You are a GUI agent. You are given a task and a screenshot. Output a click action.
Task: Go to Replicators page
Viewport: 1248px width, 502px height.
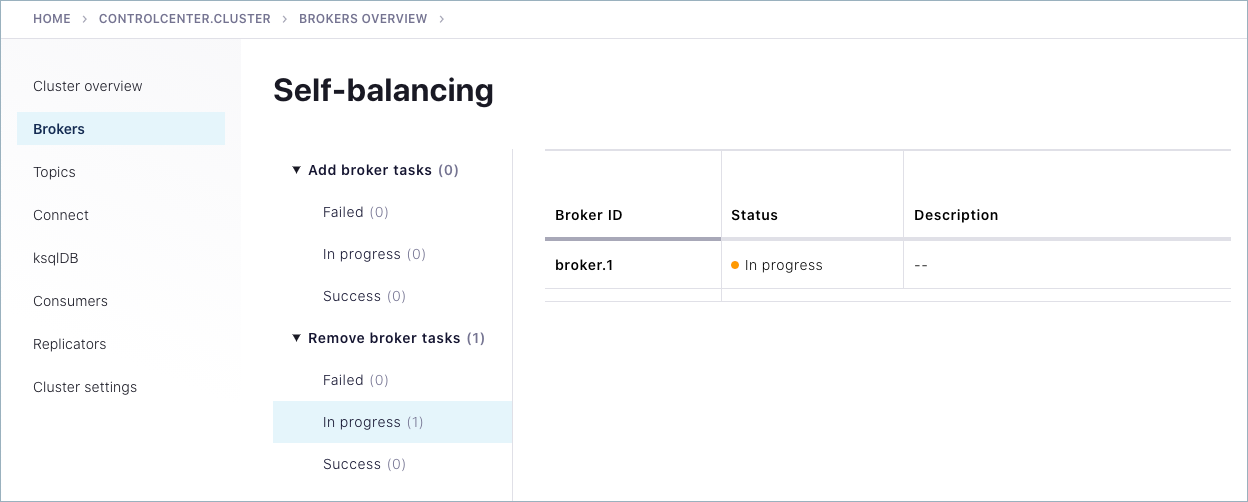[x=69, y=344]
